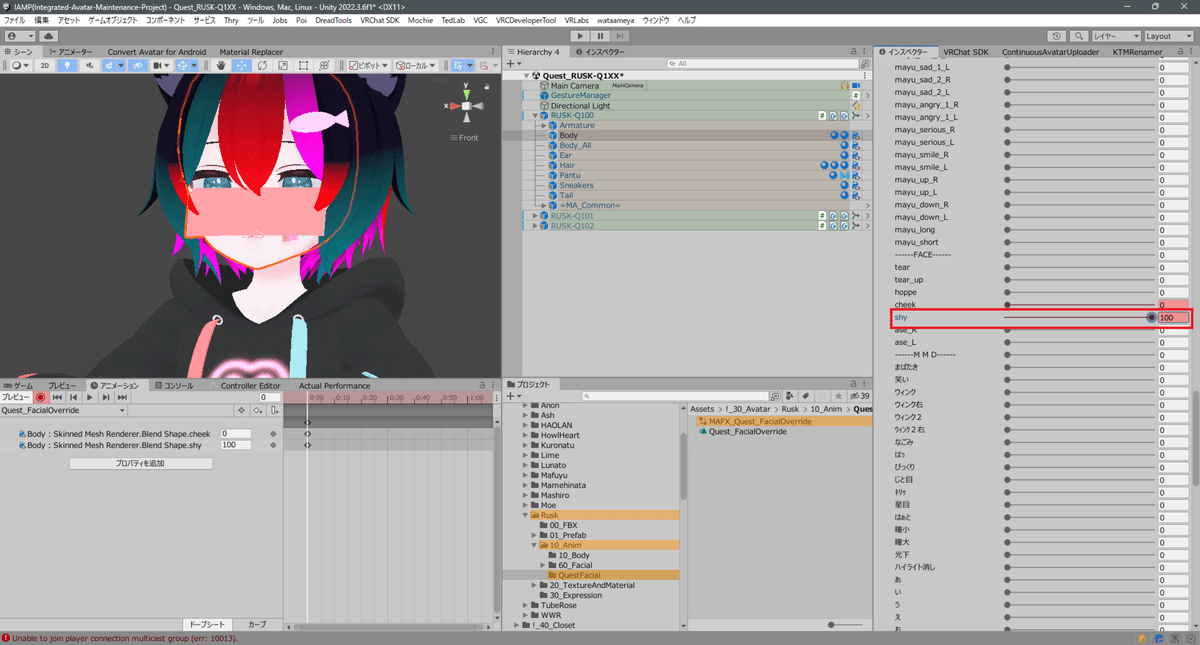Expand the Armature object in Hierarchy
Image resolution: width=1200 pixels, height=645 pixels.
coord(544,126)
